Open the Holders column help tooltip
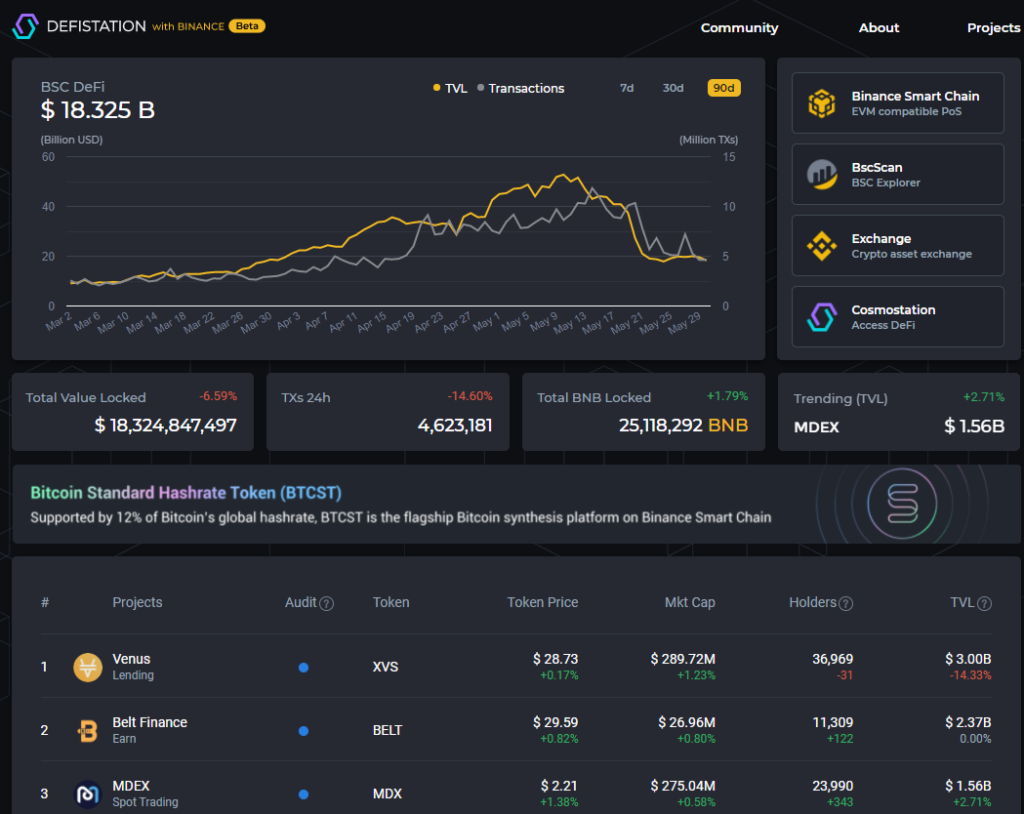 click(x=846, y=602)
